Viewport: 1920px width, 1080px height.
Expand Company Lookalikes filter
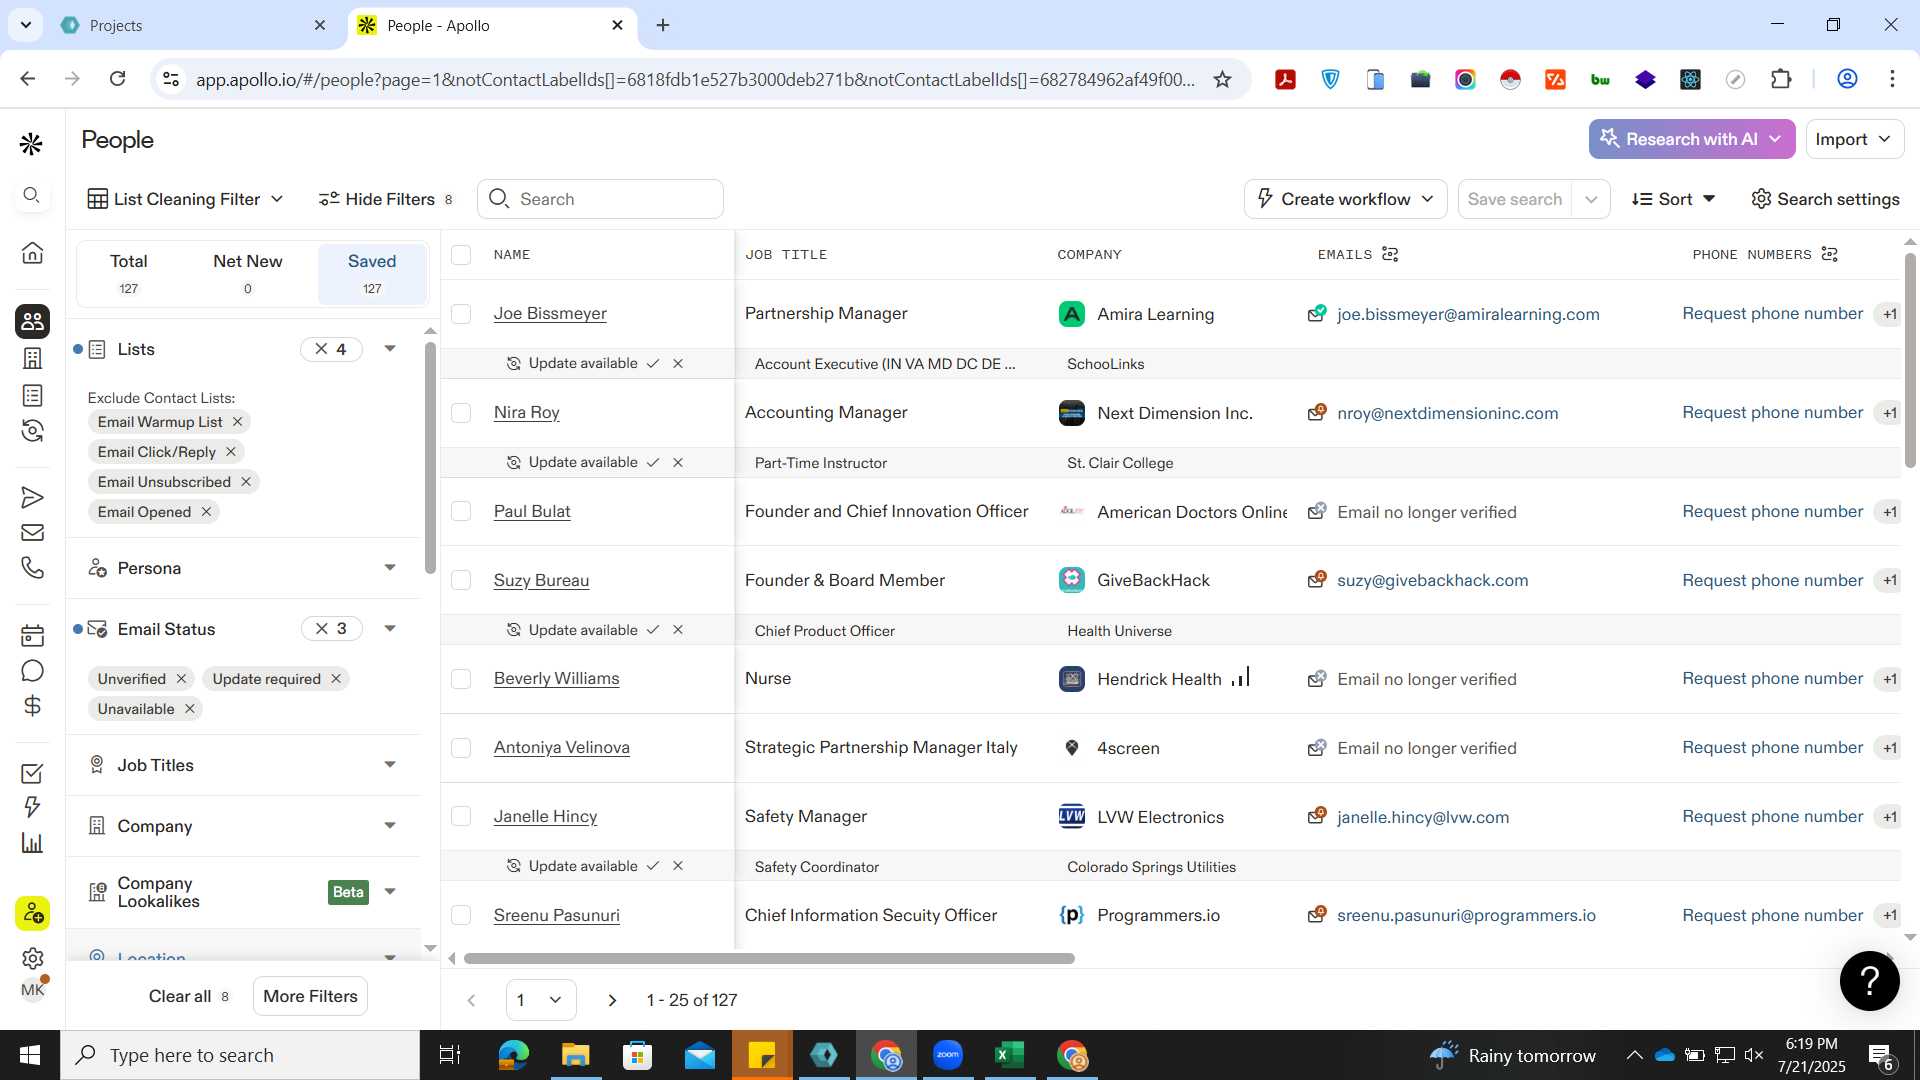(x=390, y=892)
